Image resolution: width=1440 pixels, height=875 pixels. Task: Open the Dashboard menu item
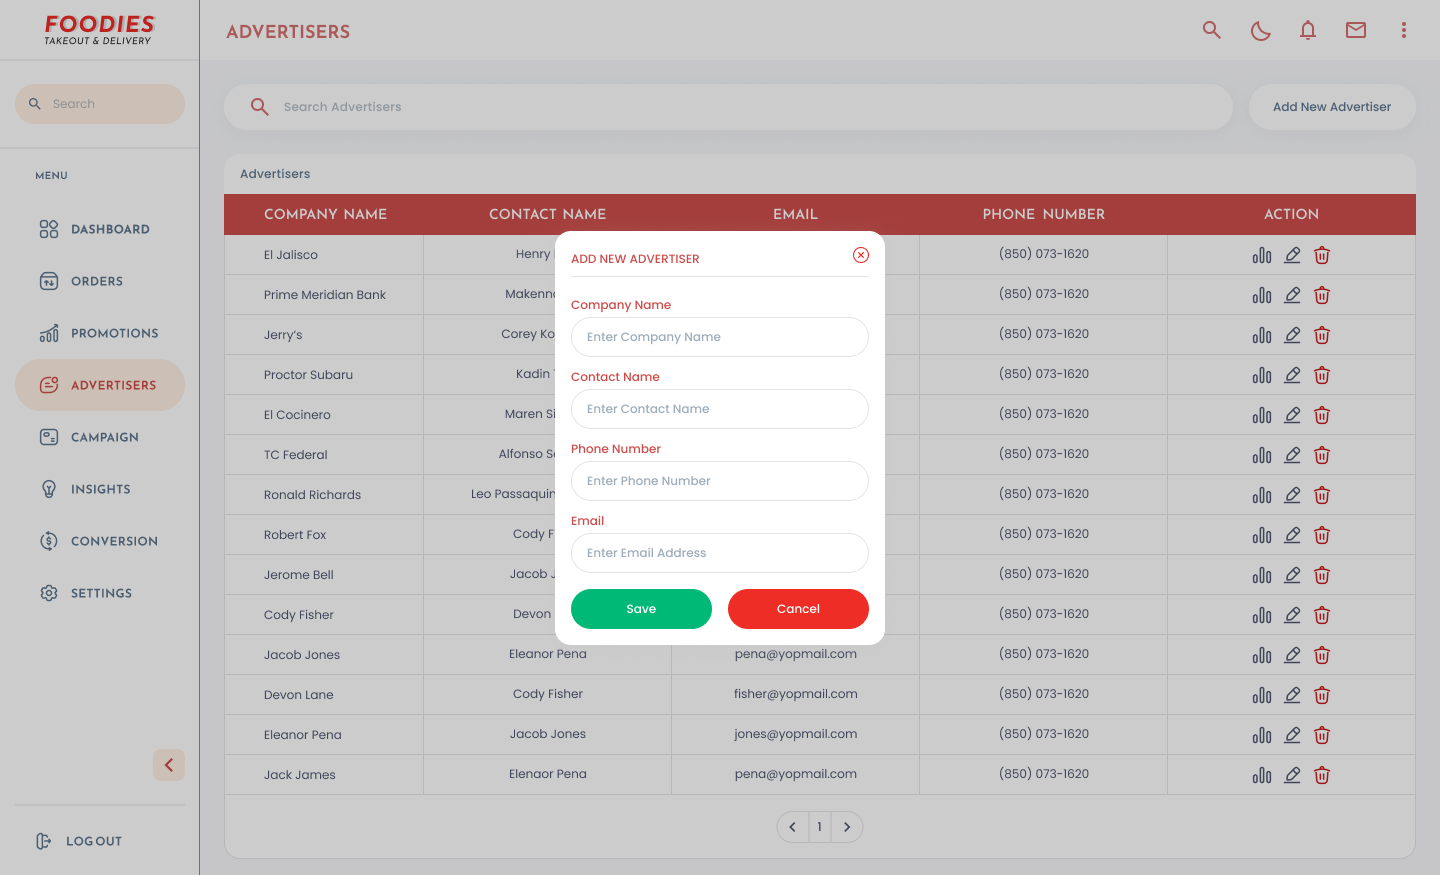pos(100,229)
